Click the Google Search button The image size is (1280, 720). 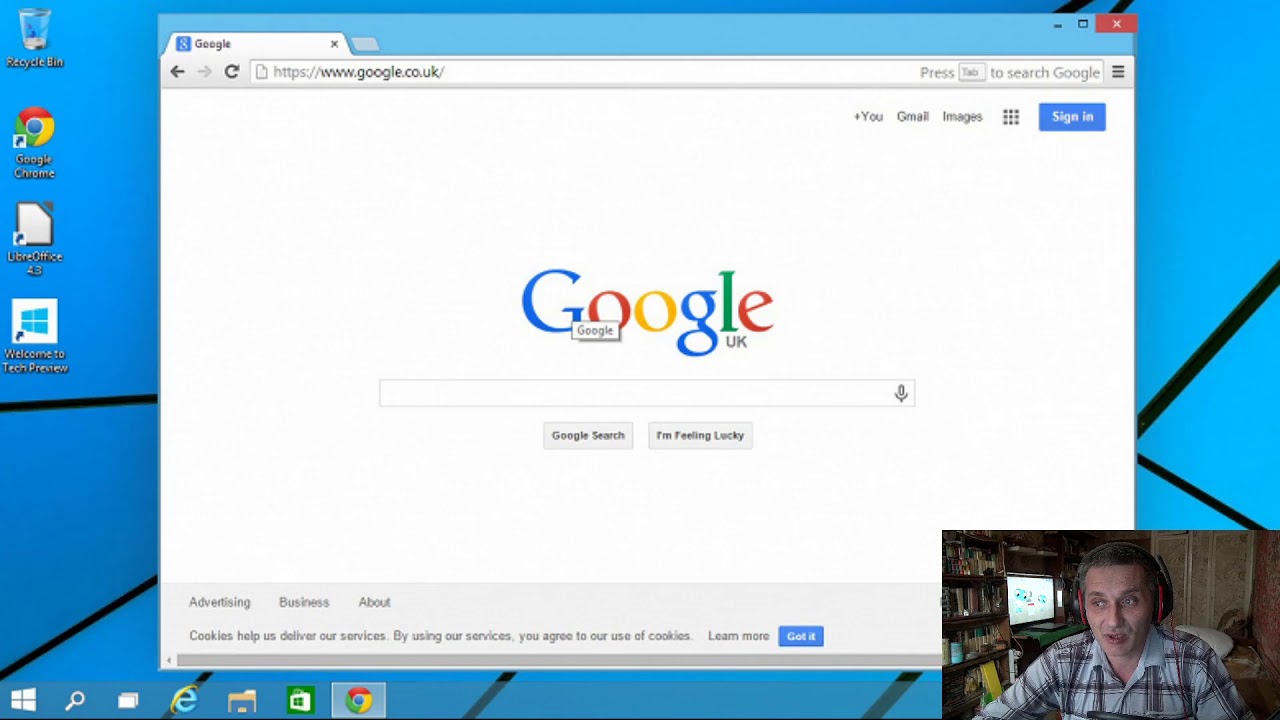coord(588,435)
